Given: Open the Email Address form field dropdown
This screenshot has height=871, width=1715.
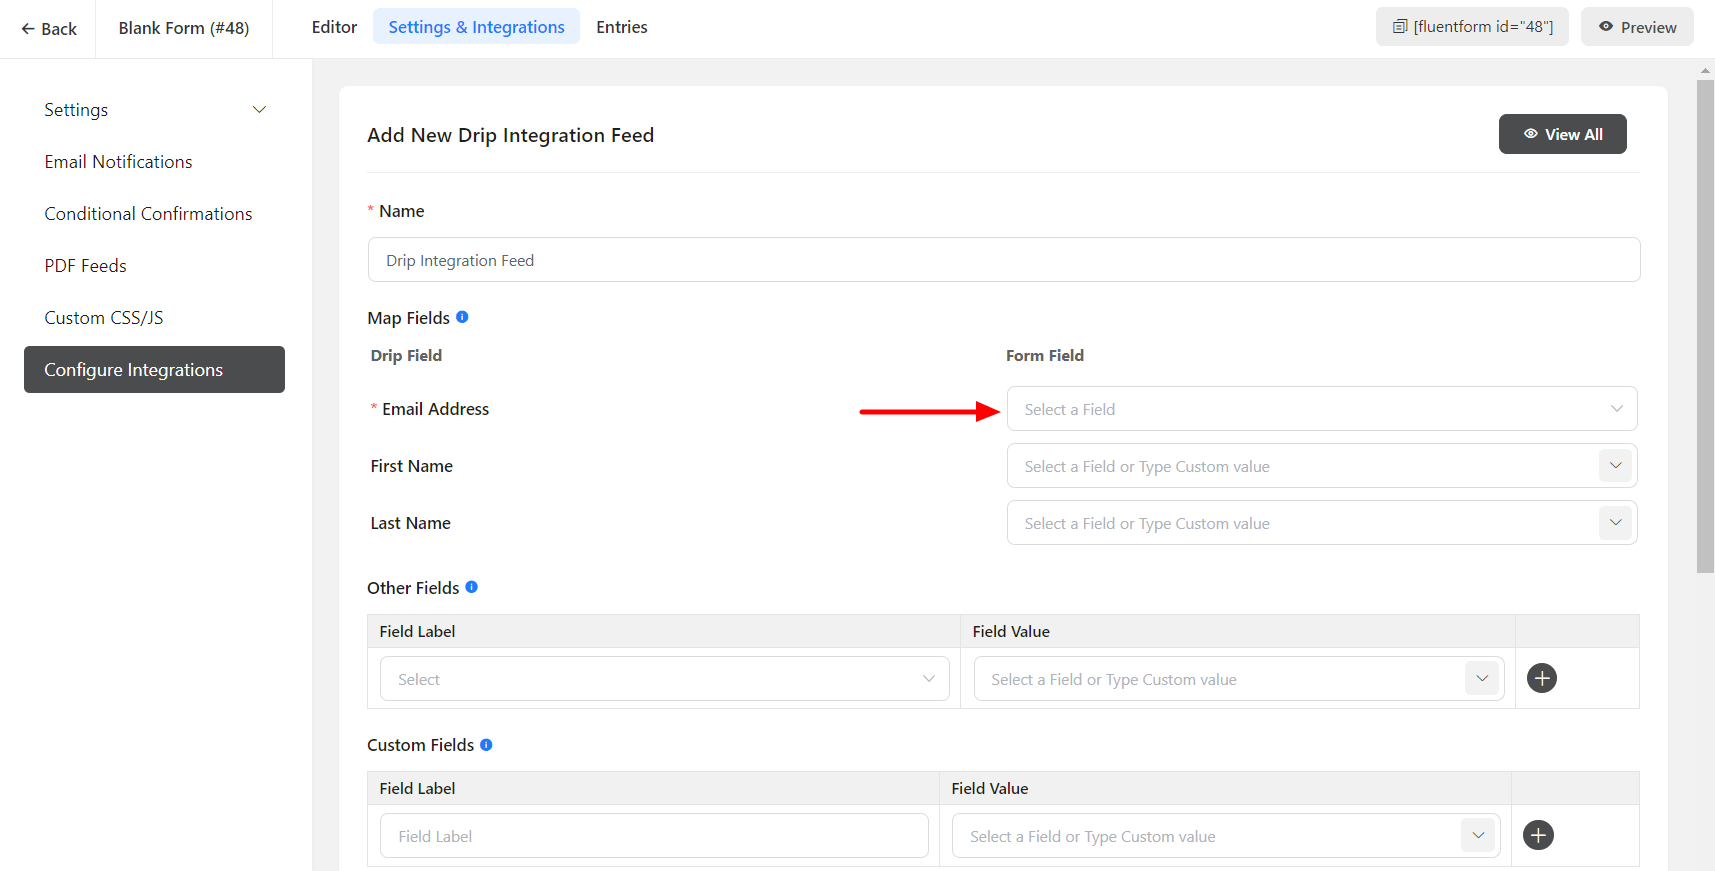Looking at the screenshot, I should (x=1321, y=409).
